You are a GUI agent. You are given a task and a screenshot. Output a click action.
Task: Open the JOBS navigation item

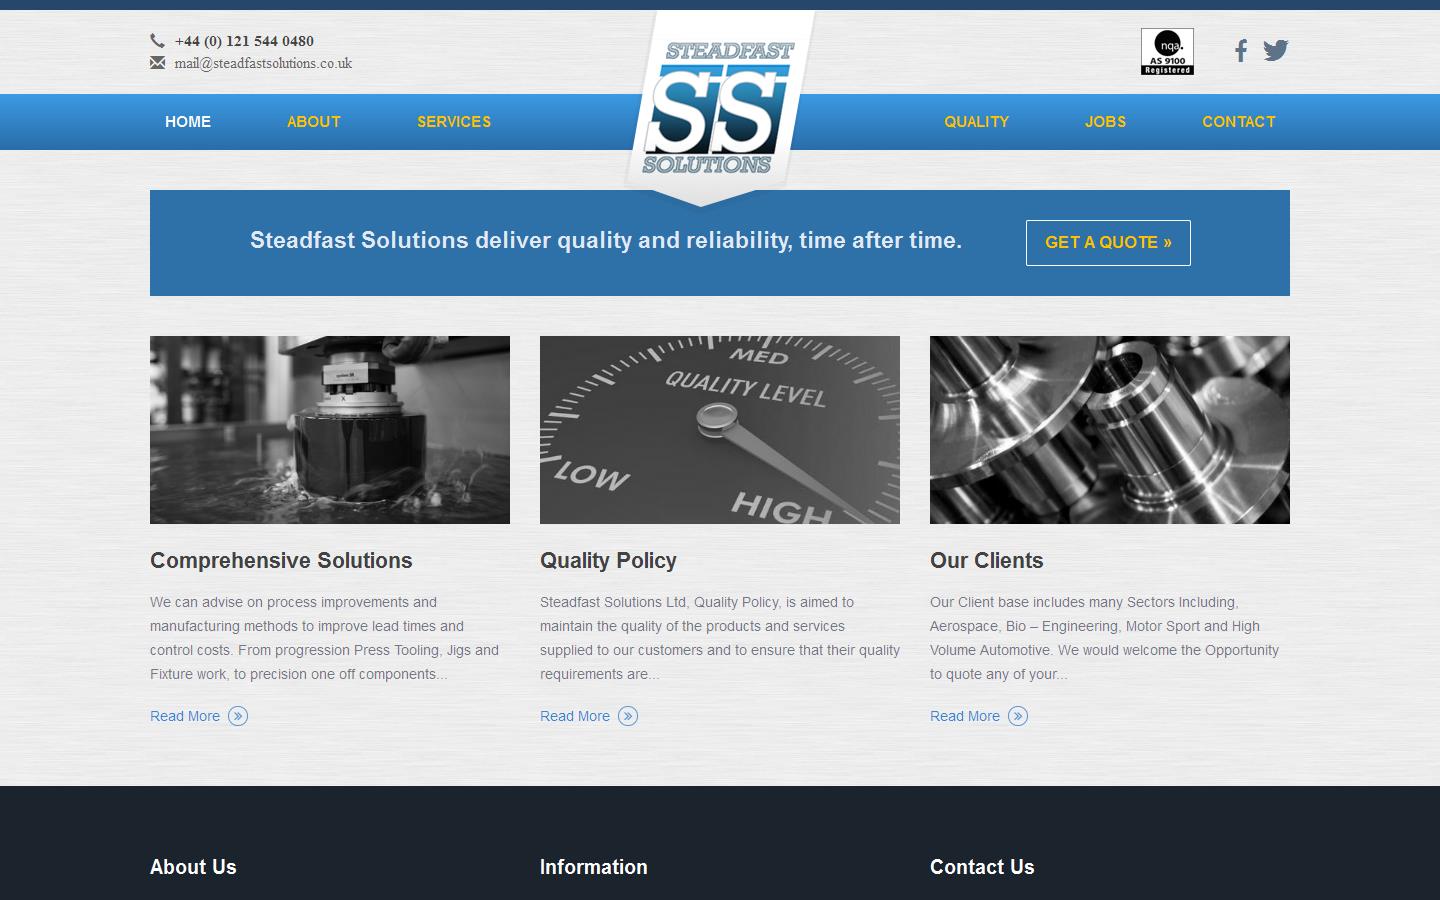(1105, 121)
